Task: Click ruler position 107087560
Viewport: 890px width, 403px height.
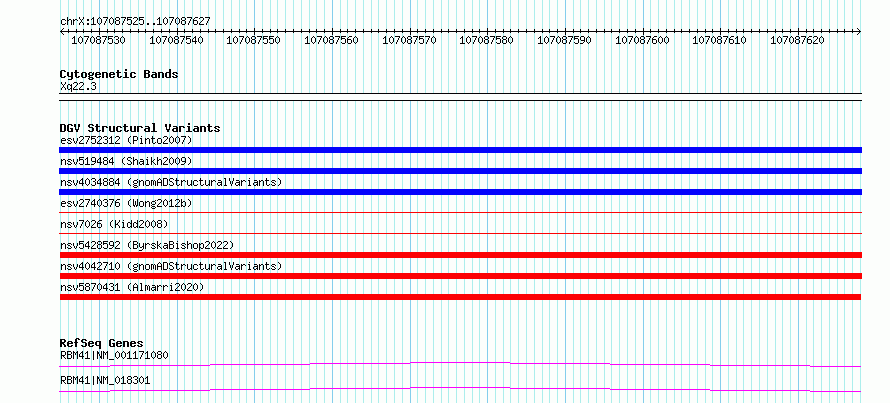Action: pyautogui.click(x=331, y=40)
